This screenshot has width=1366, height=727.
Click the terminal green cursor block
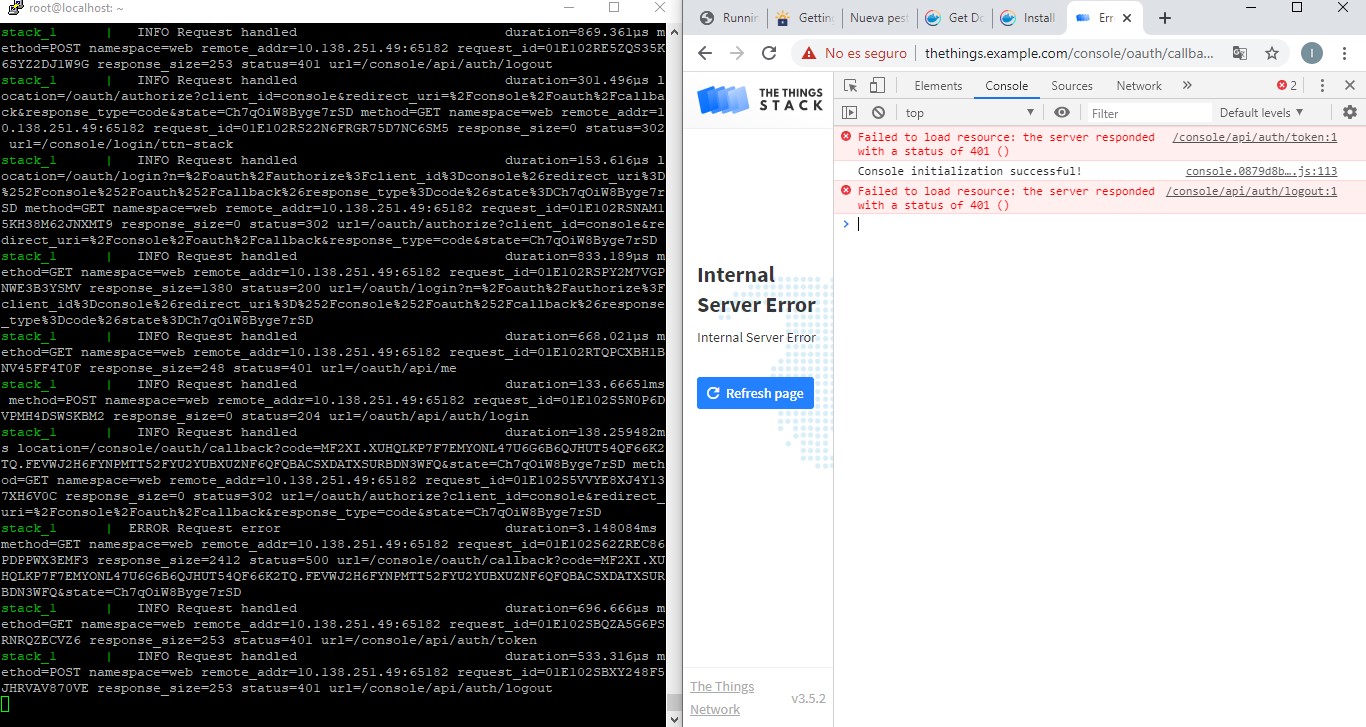pos(4,704)
